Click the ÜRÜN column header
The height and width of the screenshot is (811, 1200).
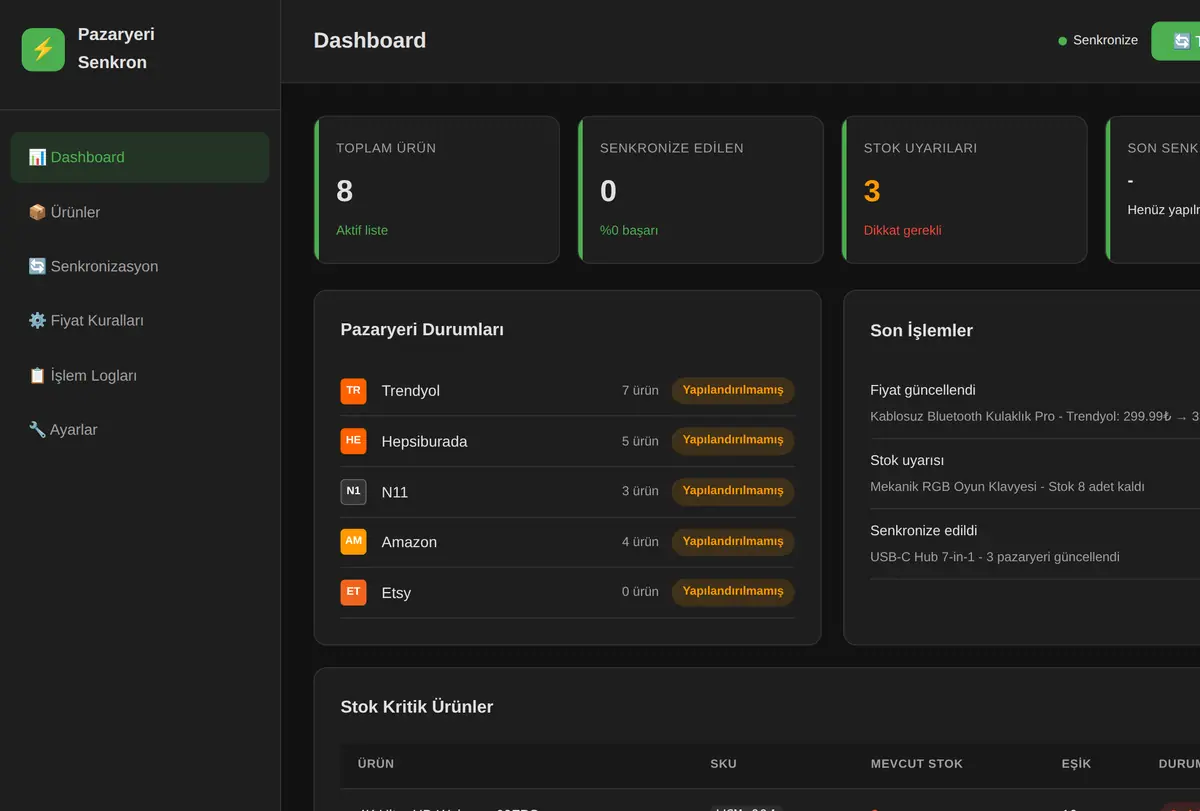pyautogui.click(x=376, y=764)
